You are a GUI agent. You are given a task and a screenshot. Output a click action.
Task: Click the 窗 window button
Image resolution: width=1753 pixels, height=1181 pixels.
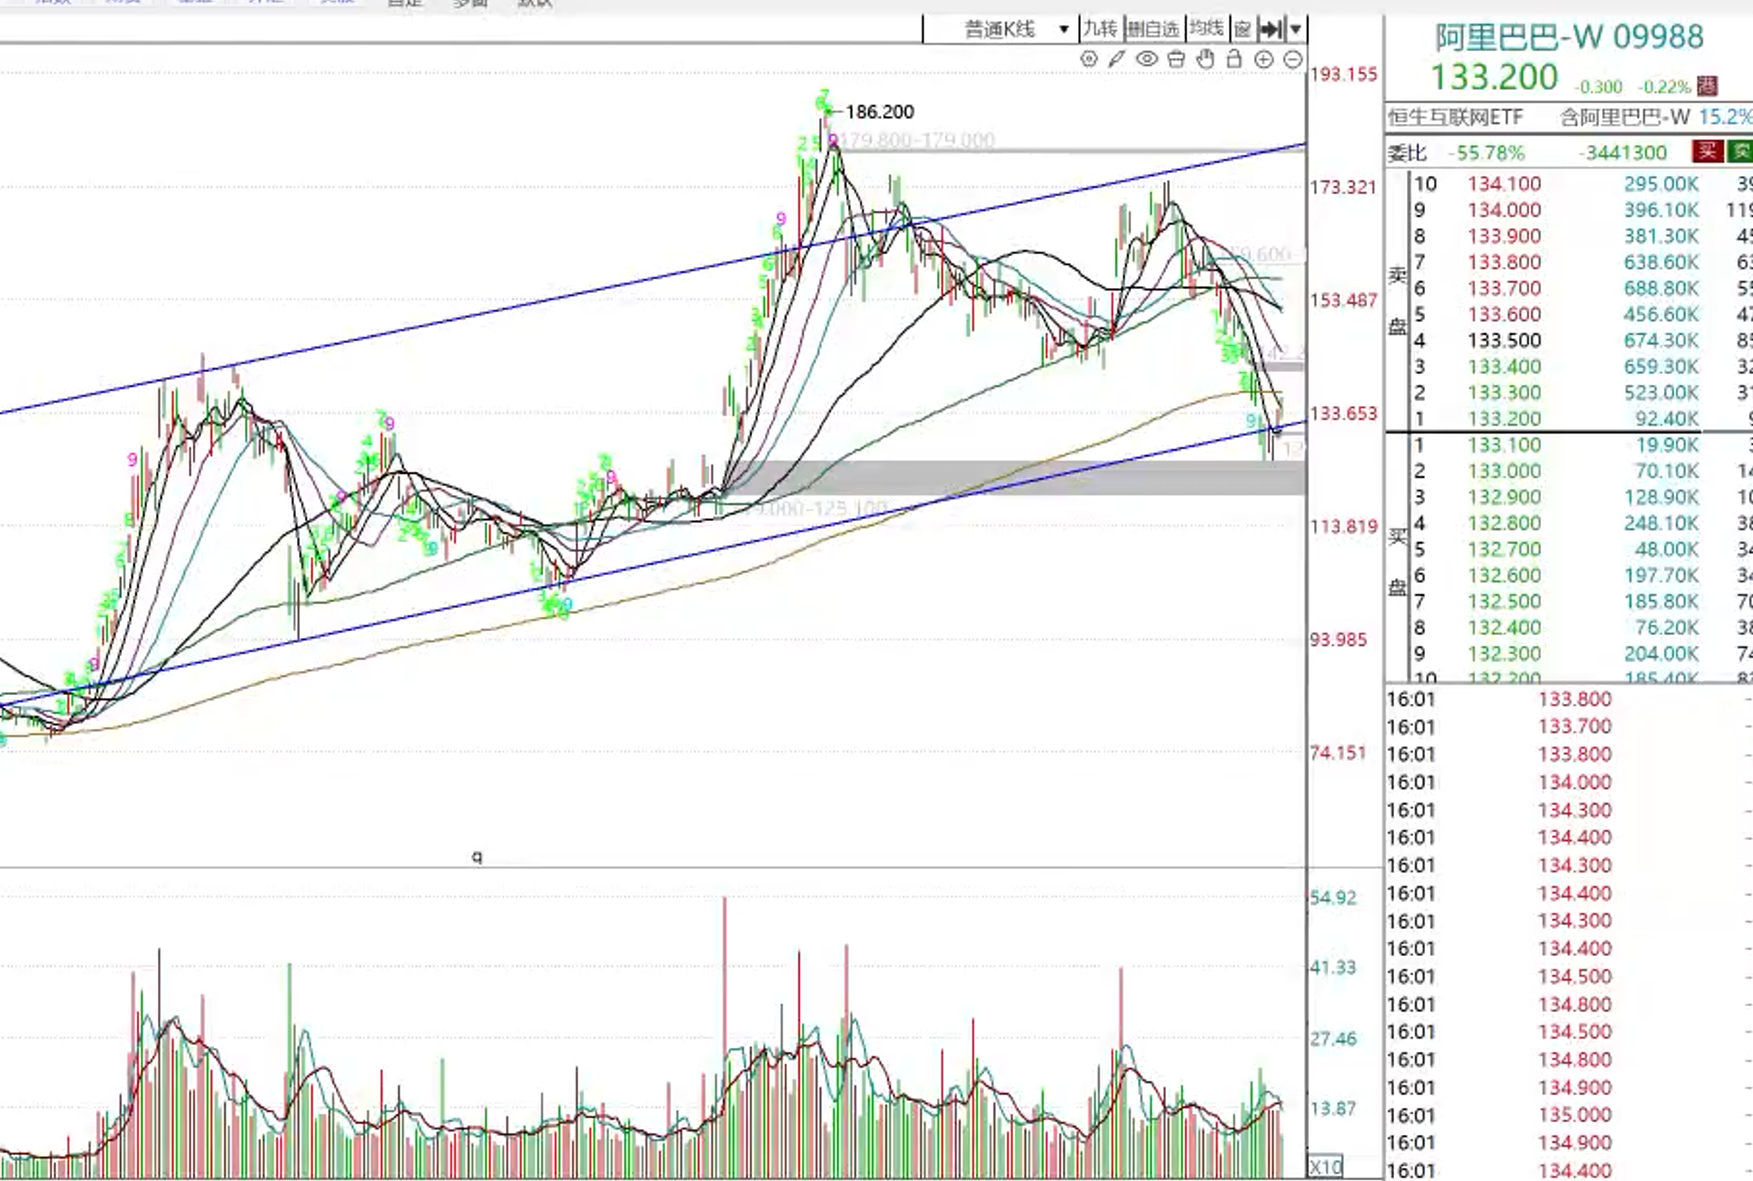click(x=1242, y=29)
